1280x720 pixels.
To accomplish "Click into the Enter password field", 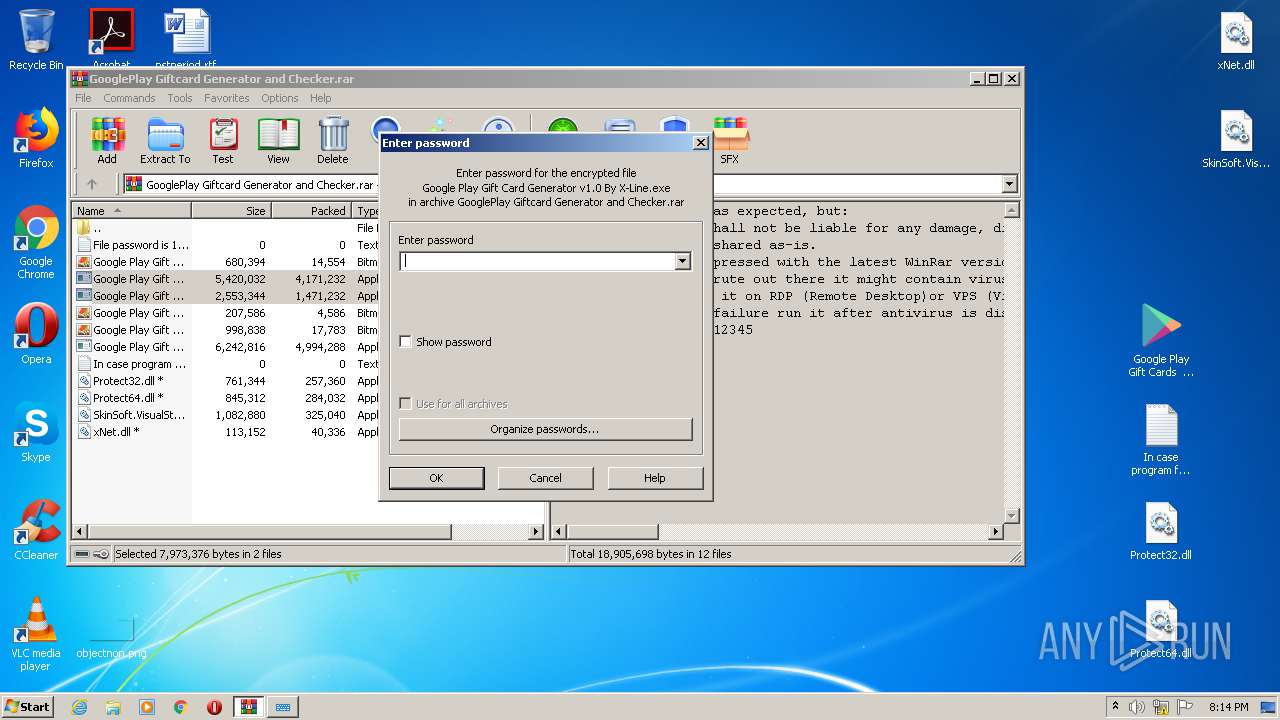I will pos(537,261).
